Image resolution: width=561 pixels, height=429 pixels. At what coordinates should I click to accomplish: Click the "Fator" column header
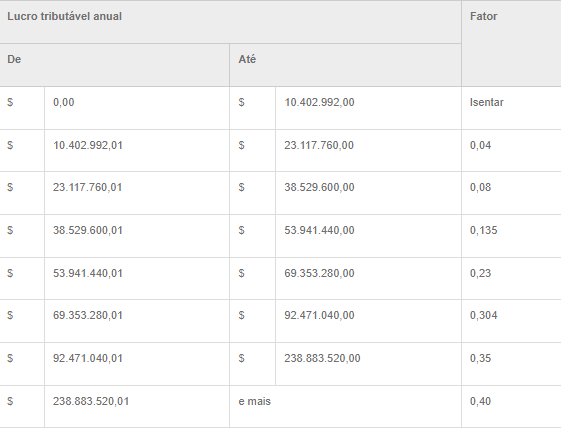pos(511,43)
